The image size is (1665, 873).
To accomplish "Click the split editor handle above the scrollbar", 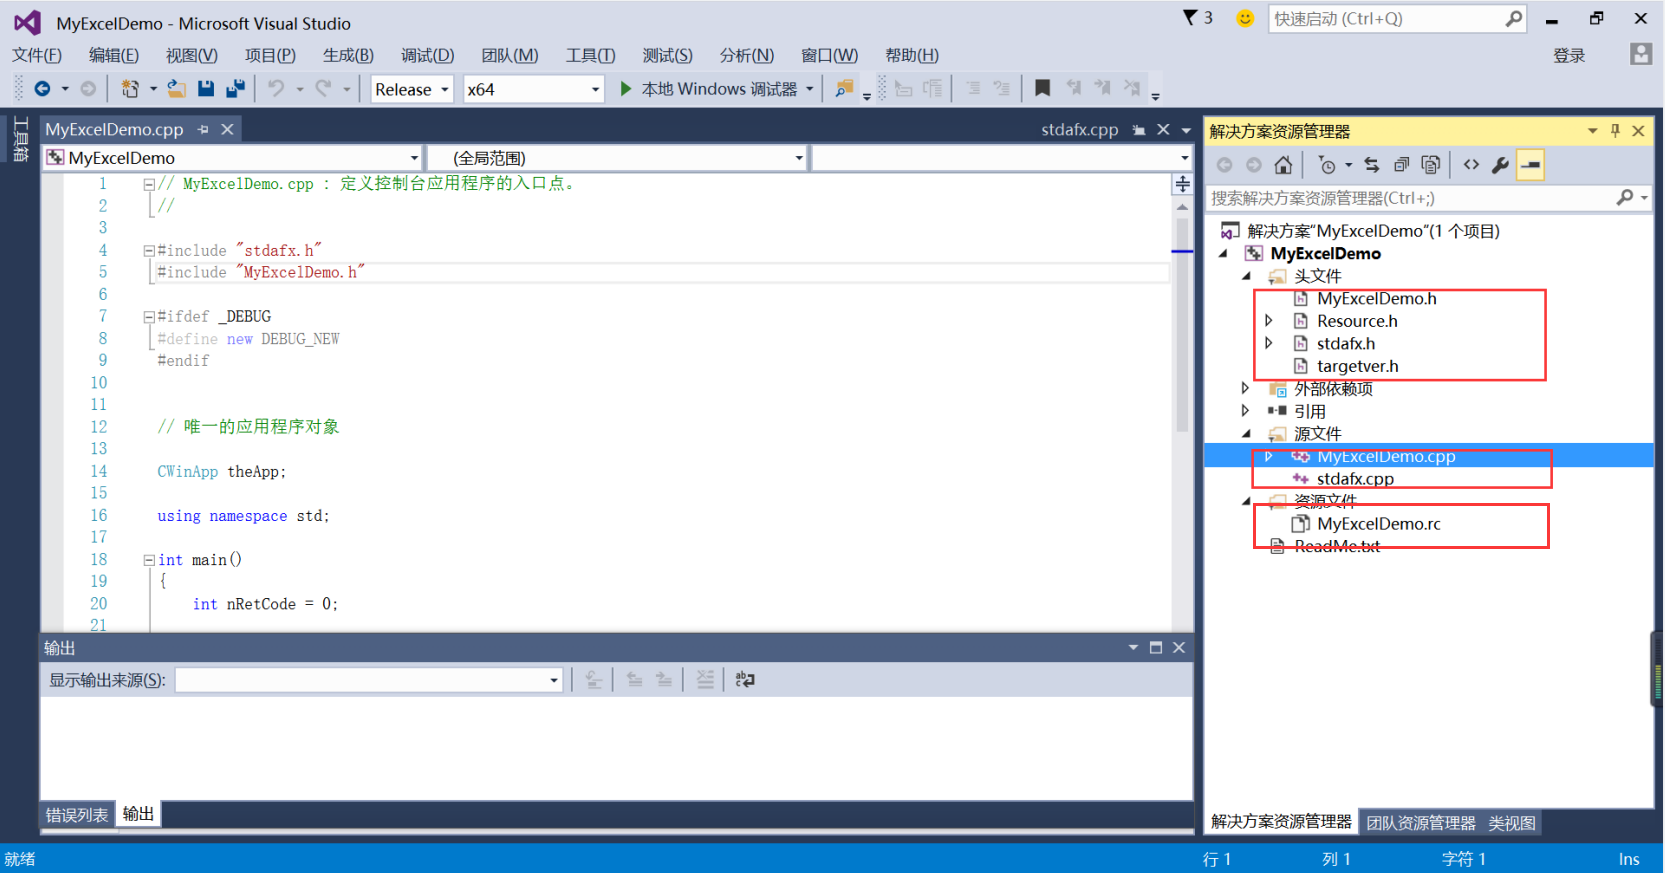I will pos(1183,184).
